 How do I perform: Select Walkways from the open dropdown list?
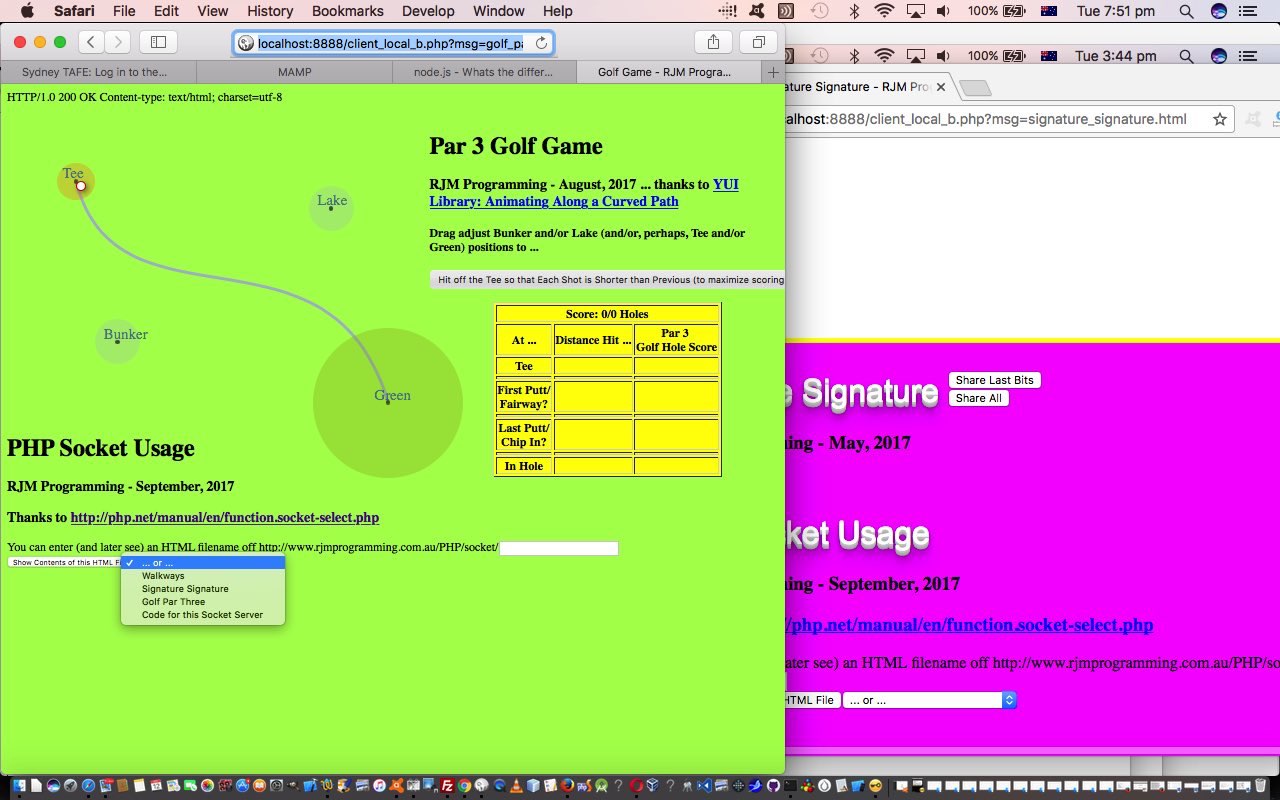[163, 575]
